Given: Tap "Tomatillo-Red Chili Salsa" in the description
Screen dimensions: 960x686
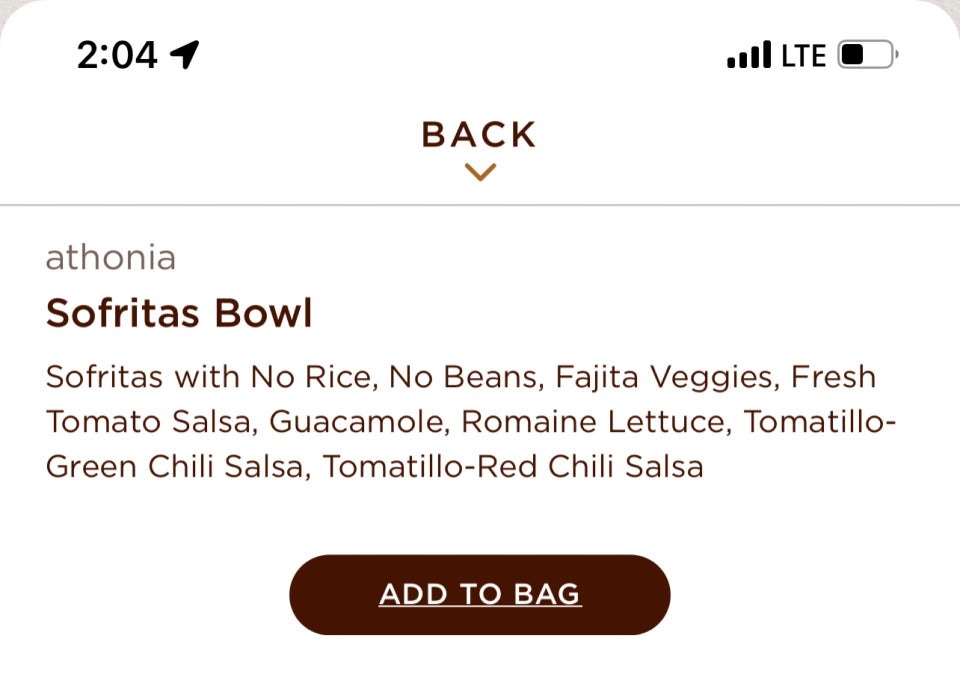Looking at the screenshot, I should tap(514, 466).
